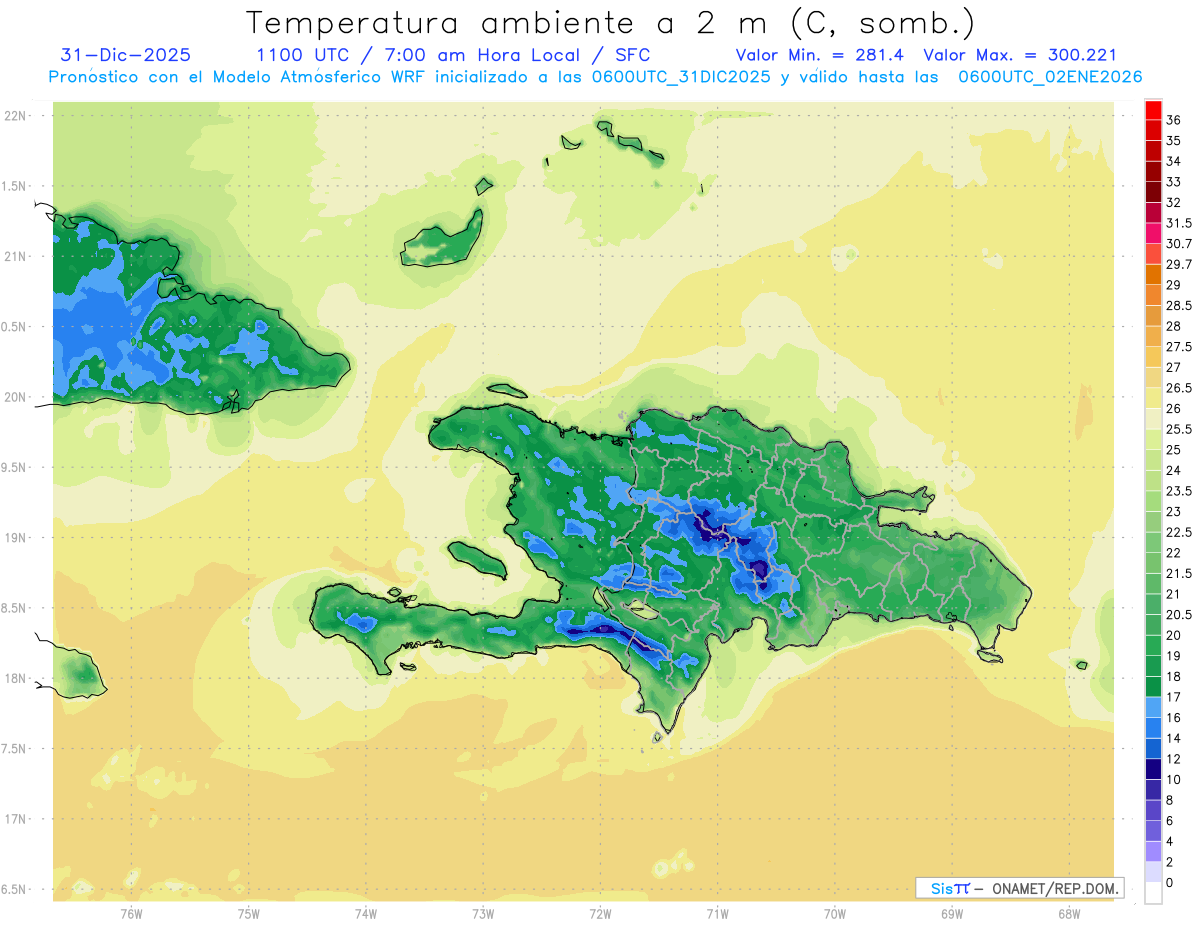Select the longitude axis label '68W'
1200x927 pixels.
click(x=1069, y=914)
